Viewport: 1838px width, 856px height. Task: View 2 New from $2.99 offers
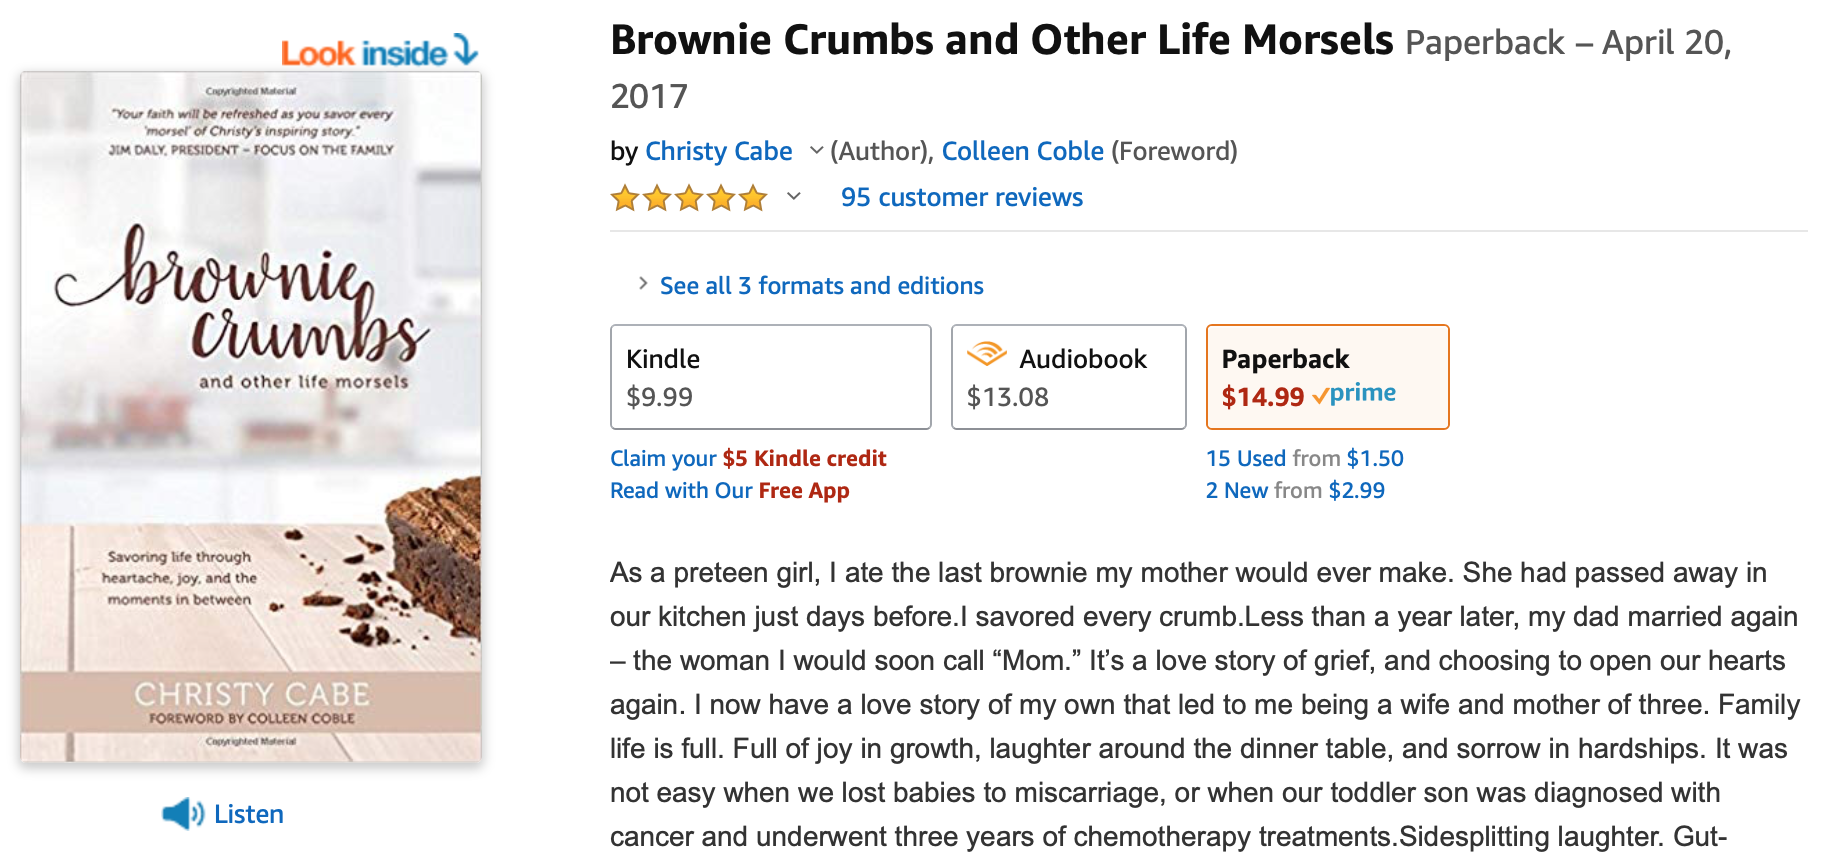pyautogui.click(x=1295, y=490)
